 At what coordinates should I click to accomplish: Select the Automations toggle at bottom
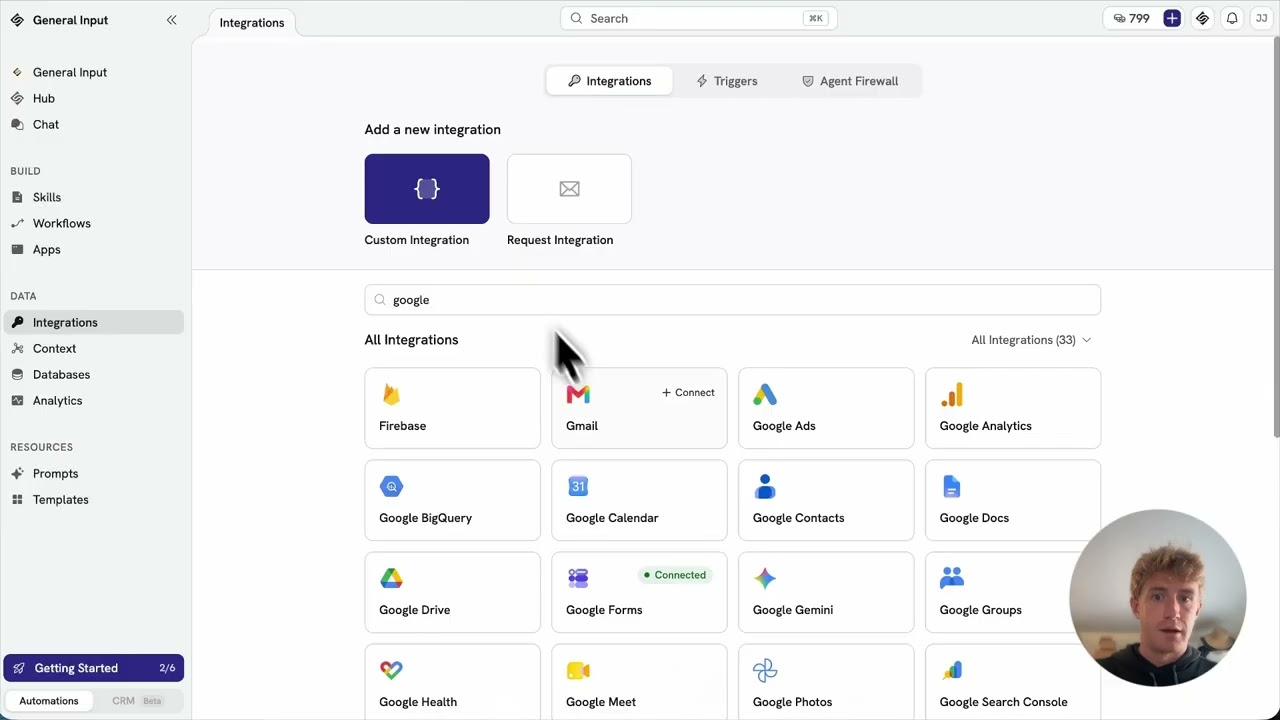point(49,701)
